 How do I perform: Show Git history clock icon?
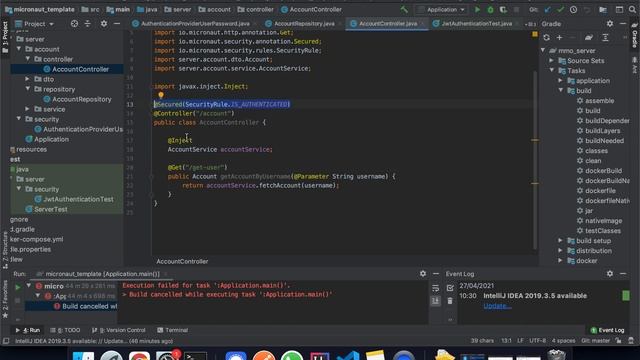point(573,9)
